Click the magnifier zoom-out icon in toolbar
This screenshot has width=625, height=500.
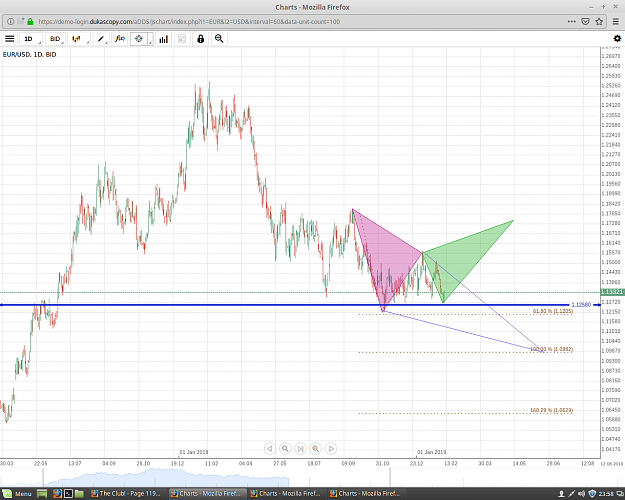tap(219, 39)
